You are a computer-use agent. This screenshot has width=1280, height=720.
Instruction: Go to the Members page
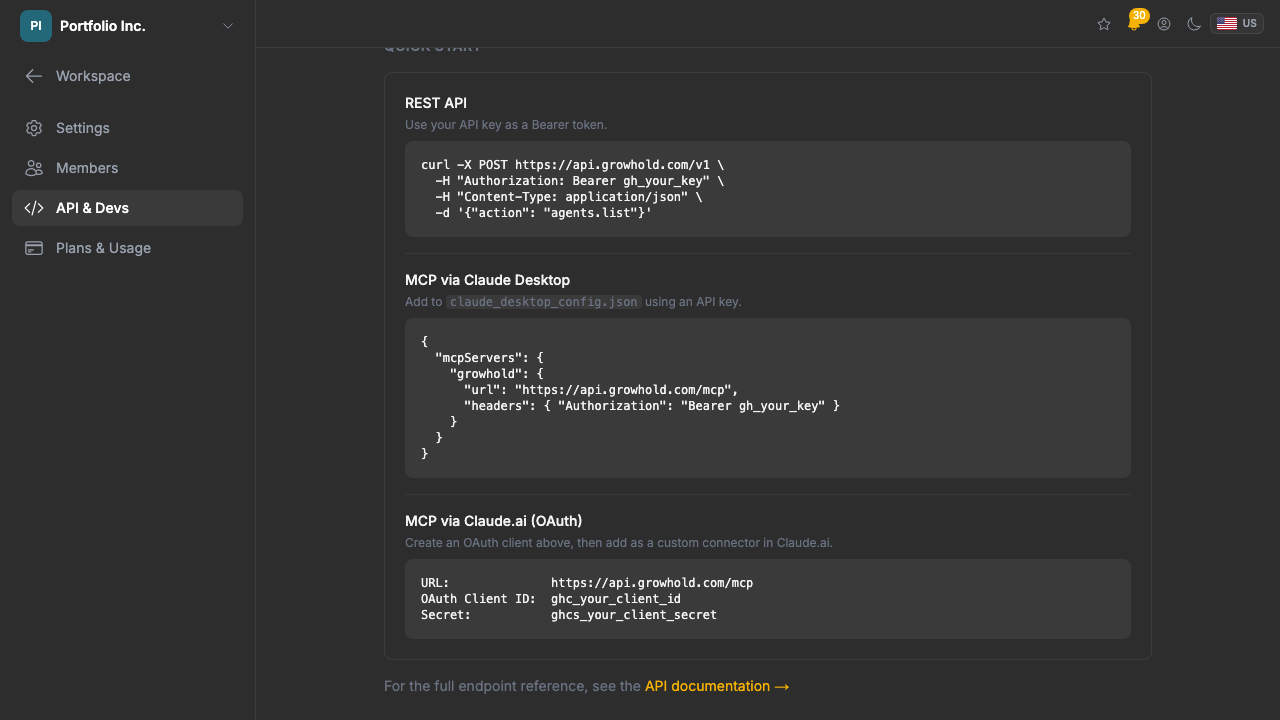(127, 168)
